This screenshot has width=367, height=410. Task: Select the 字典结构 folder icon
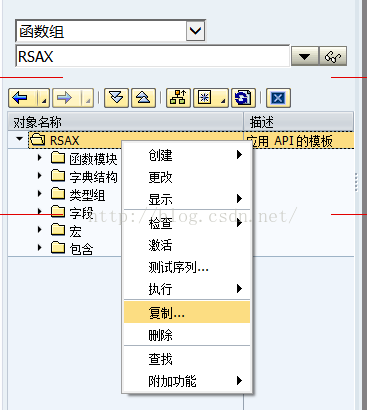[x=58, y=176]
